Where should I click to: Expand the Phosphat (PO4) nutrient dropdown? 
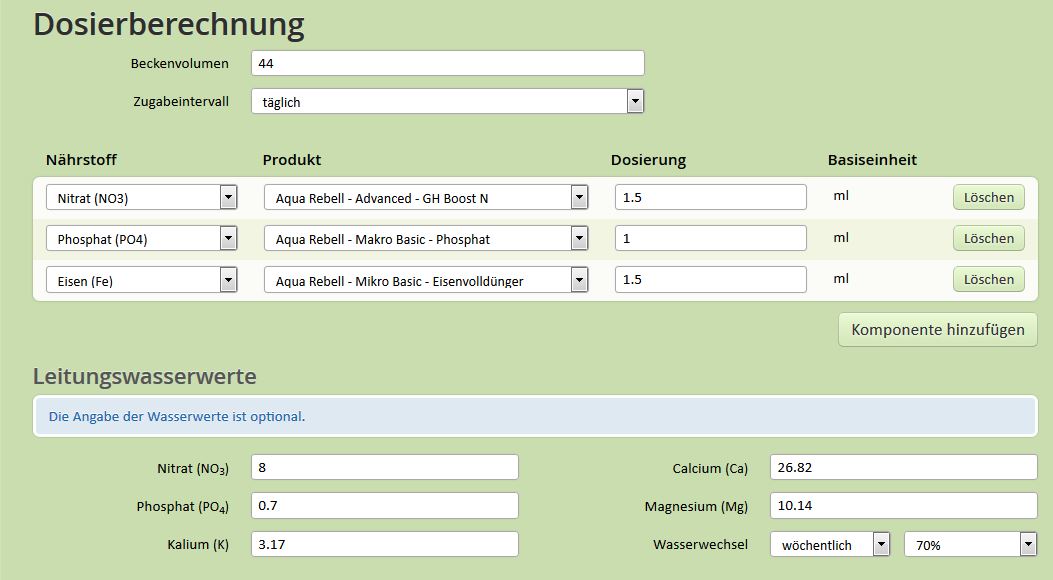[142, 238]
